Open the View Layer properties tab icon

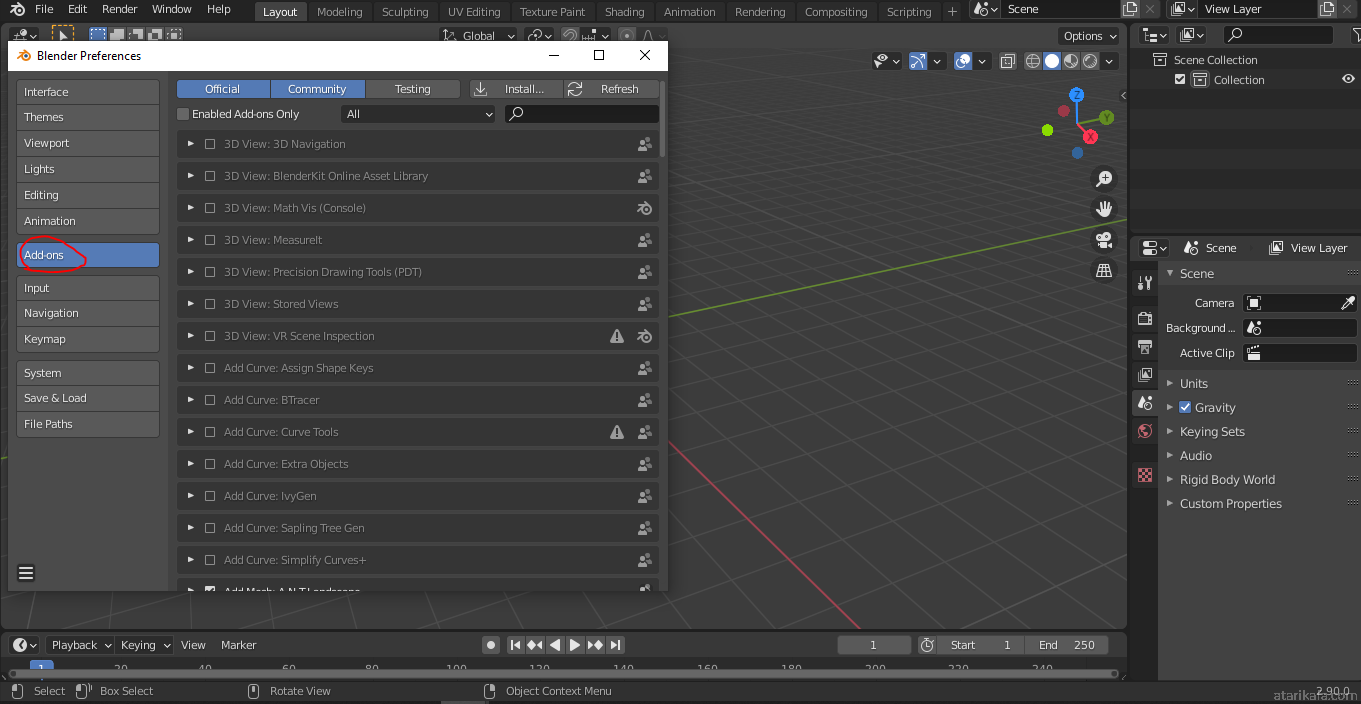[1145, 375]
